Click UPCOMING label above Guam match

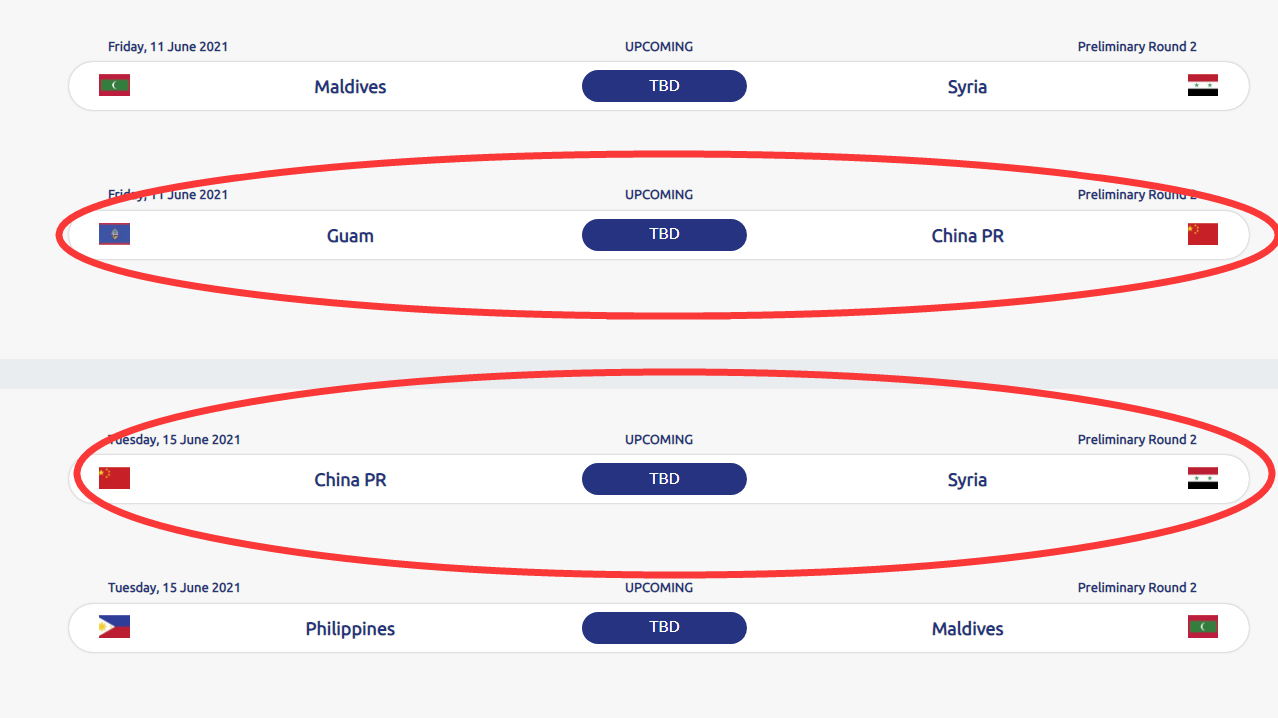pyautogui.click(x=659, y=195)
